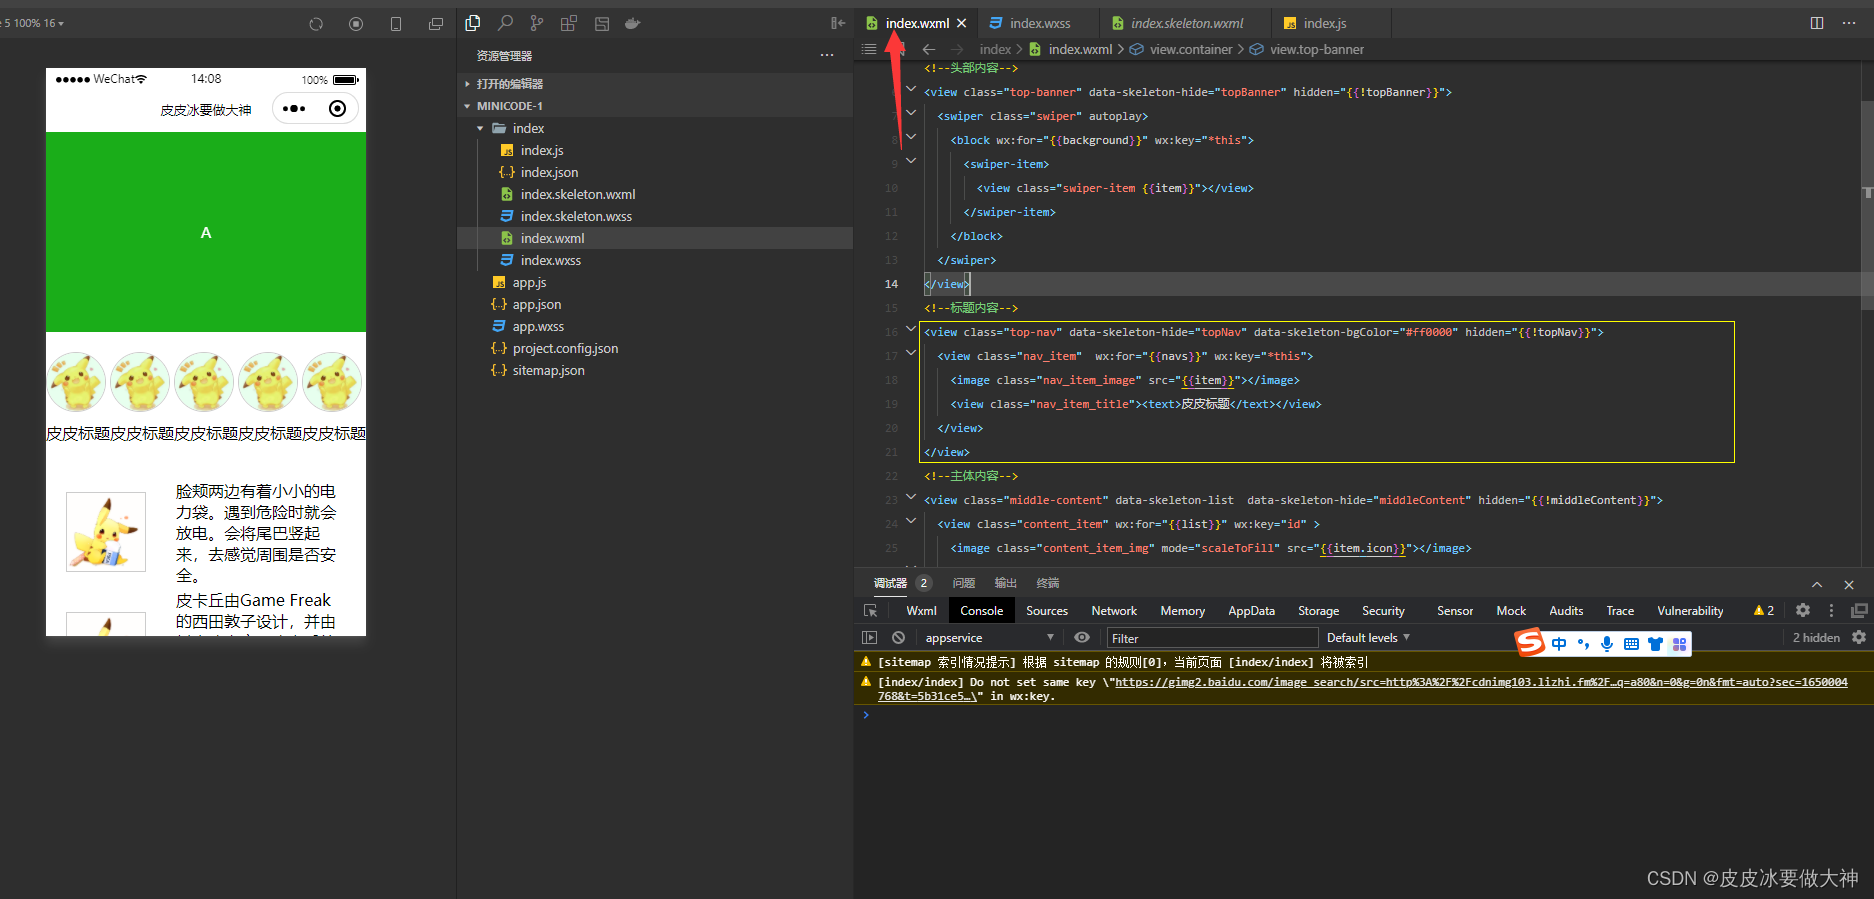
Task: Click the clear console icon
Action: point(898,638)
